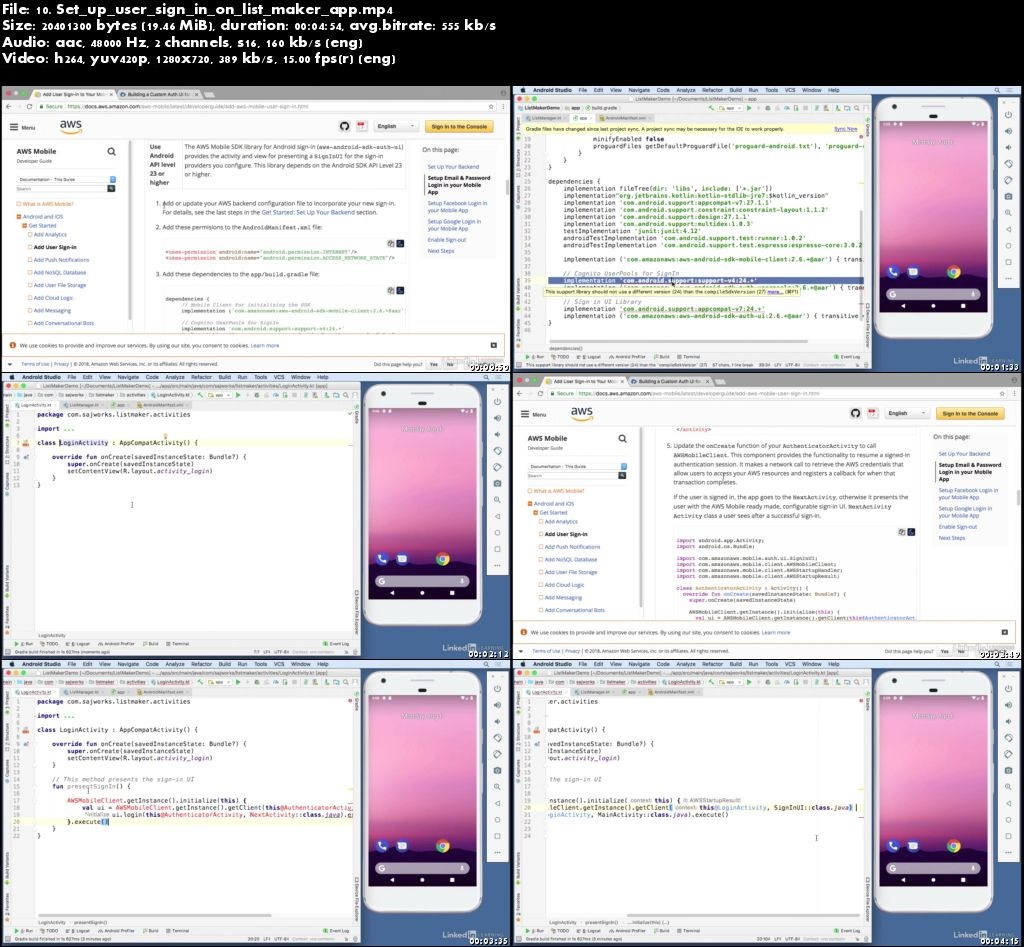The image size is (1024, 947).
Task: Tap Google search bar on emulator, 00:01:33 frame
Action: (933, 294)
